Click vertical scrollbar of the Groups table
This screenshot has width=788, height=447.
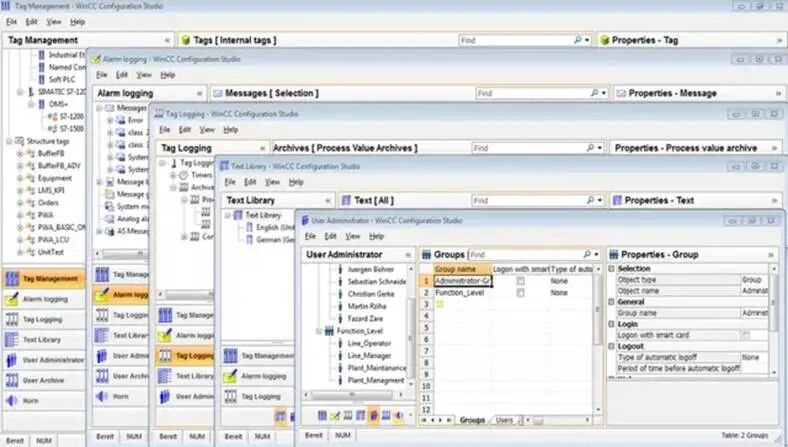[x=598, y=337]
